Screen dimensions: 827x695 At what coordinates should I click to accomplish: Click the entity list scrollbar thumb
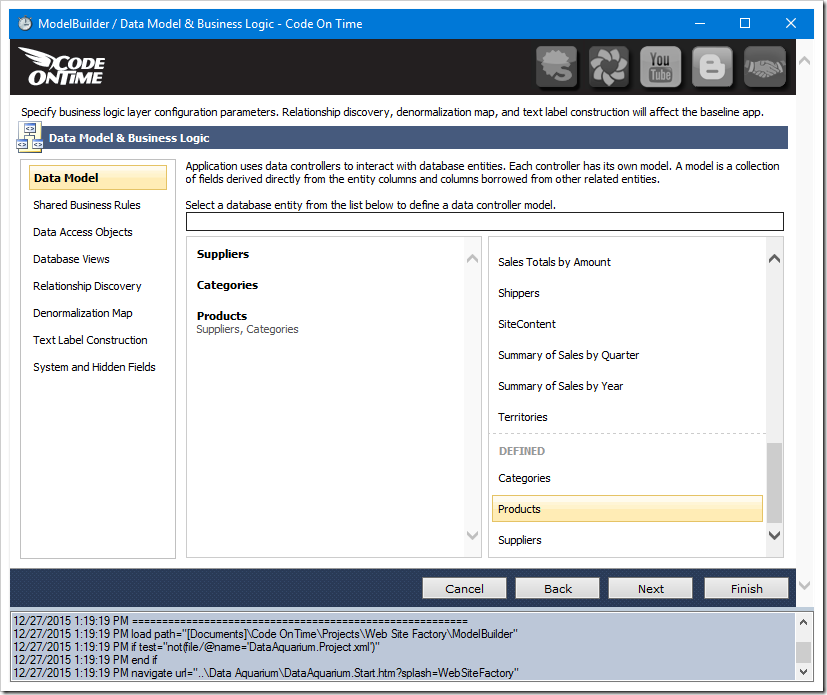coord(774,482)
